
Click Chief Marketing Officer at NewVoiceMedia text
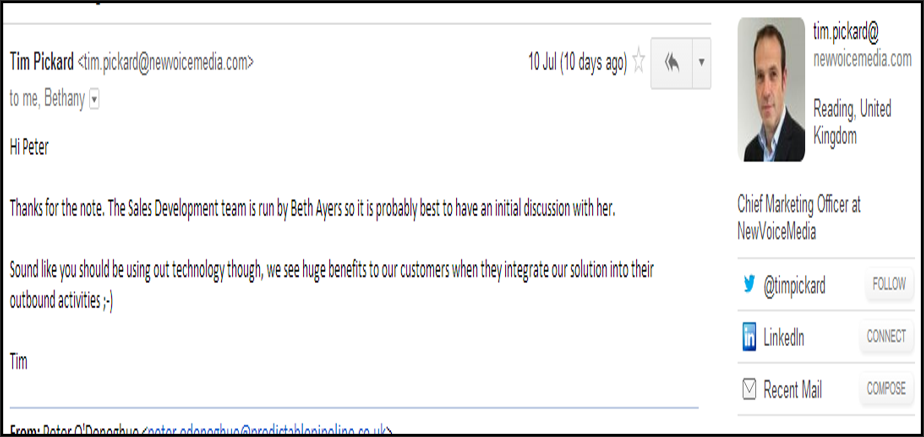[x=799, y=218]
